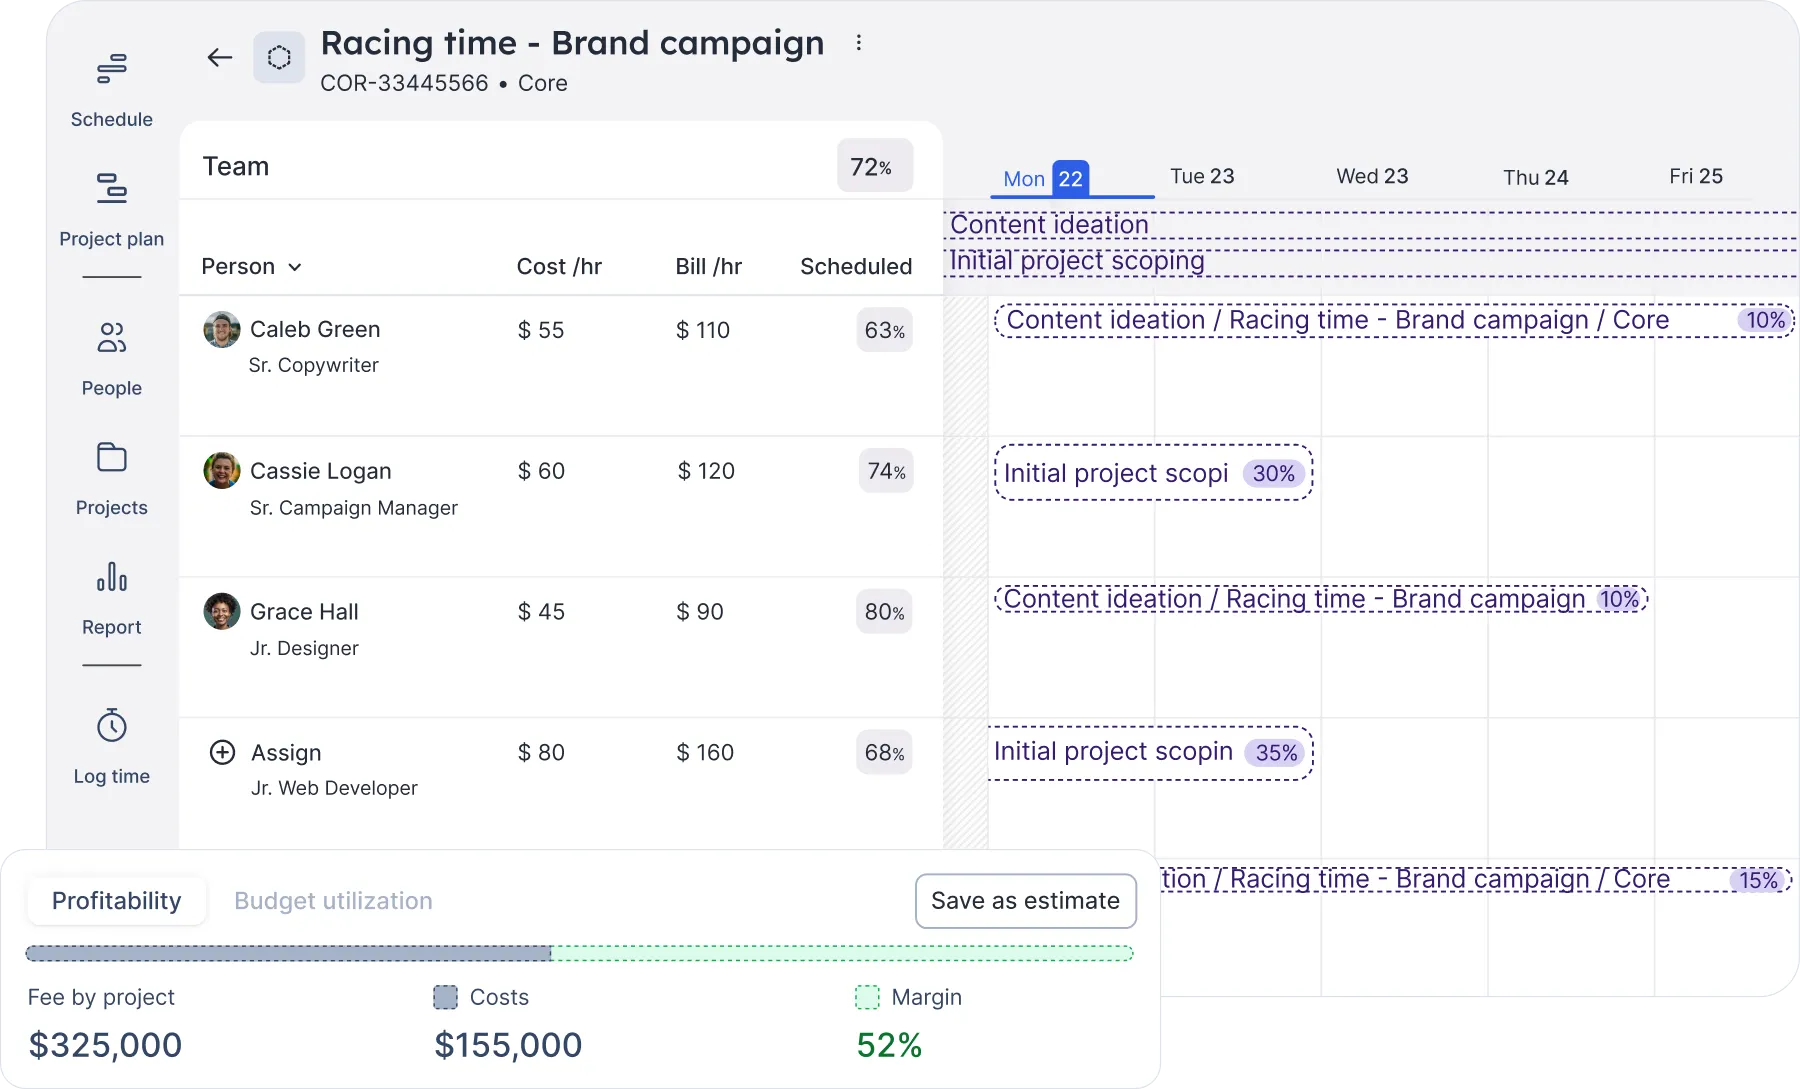The width and height of the screenshot is (1800, 1089).
Task: Open the project options kebab menu
Action: (x=859, y=42)
